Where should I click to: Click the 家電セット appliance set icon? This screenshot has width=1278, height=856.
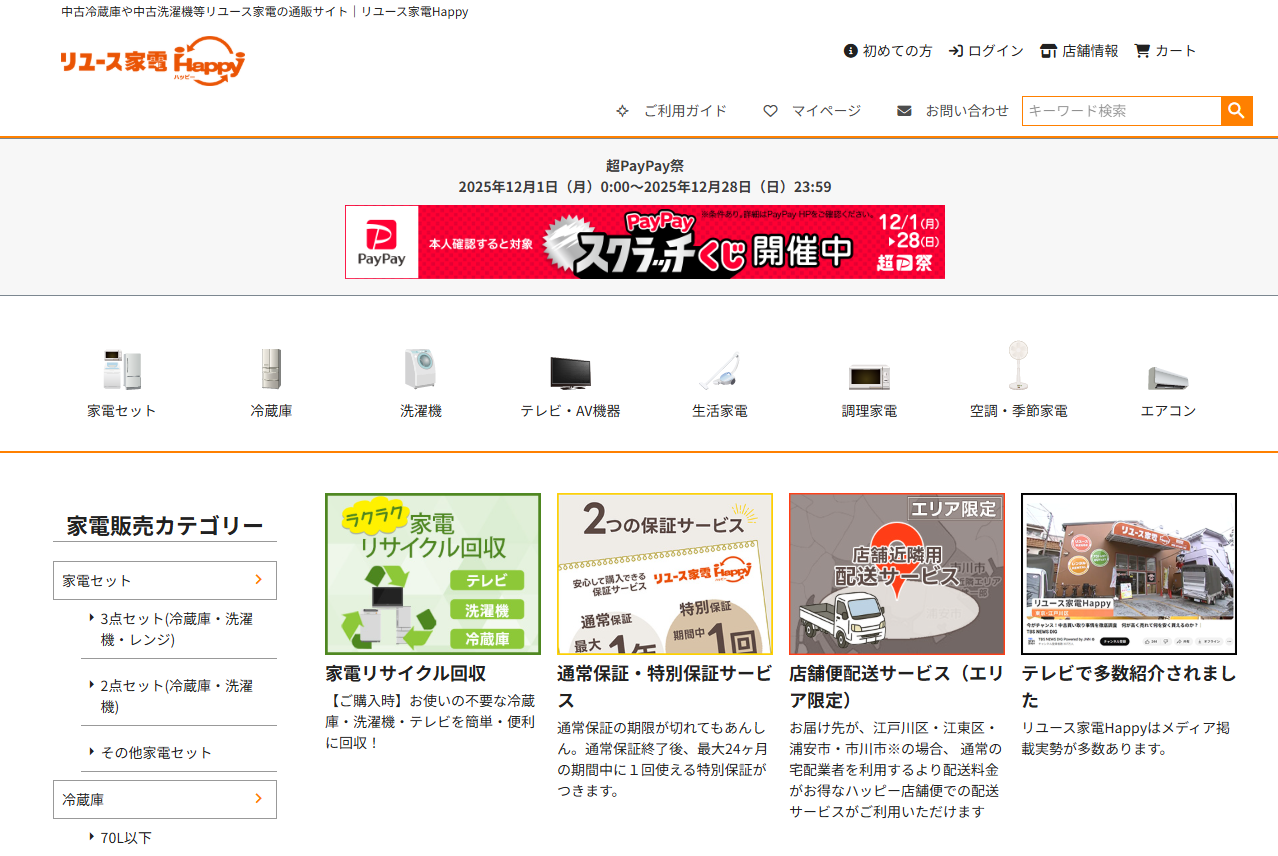coord(121,370)
